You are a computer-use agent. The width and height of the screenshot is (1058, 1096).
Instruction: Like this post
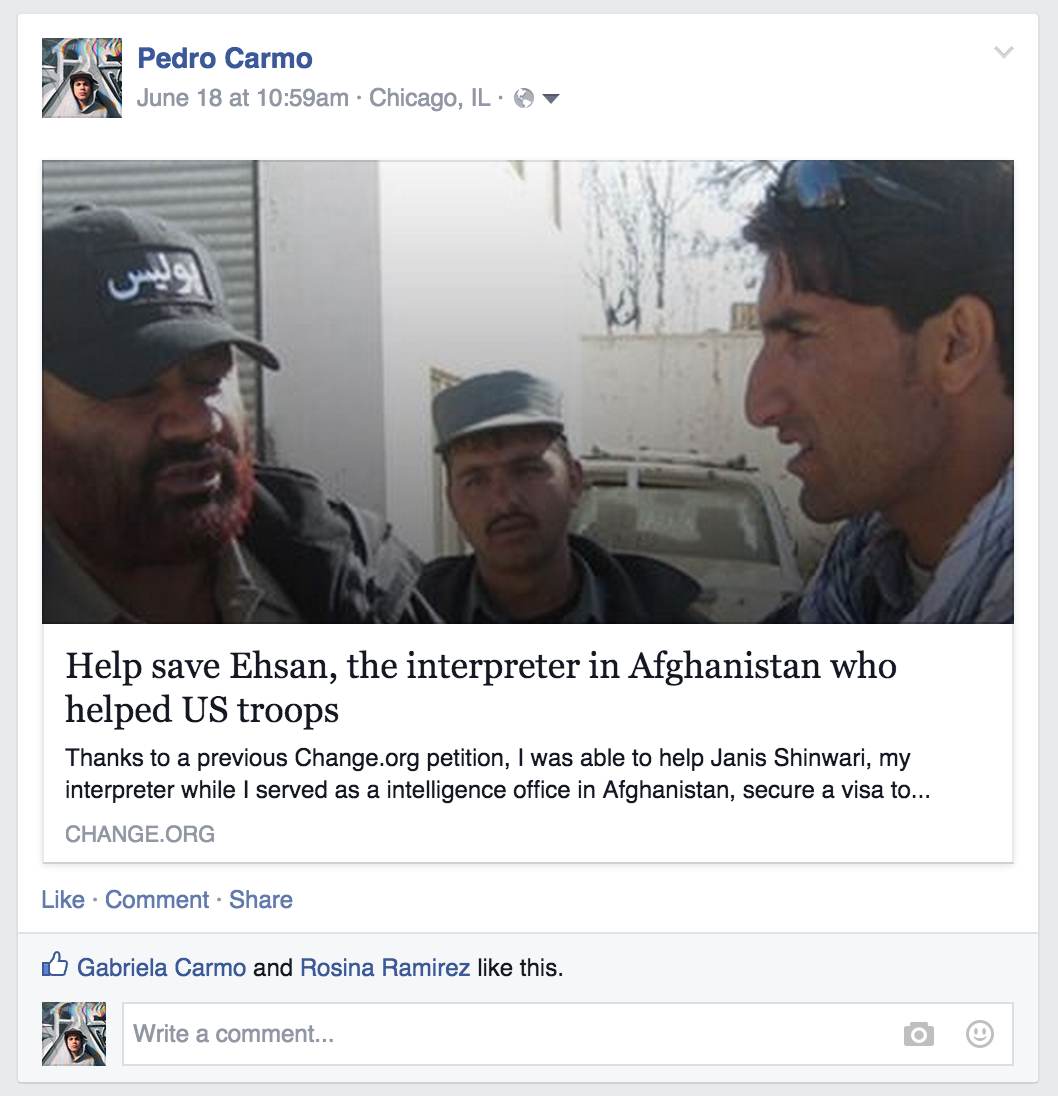[x=63, y=900]
